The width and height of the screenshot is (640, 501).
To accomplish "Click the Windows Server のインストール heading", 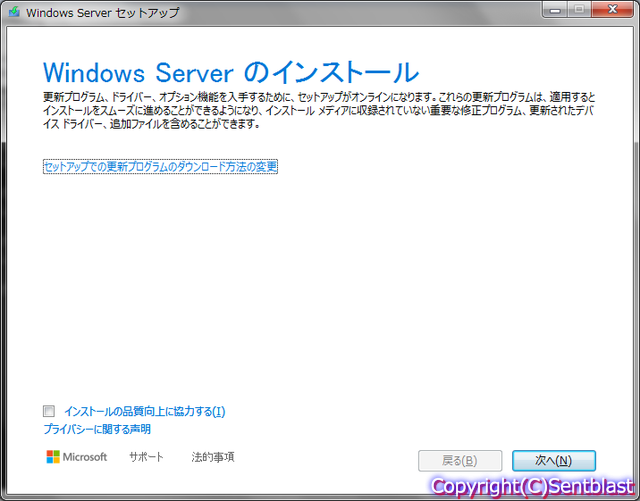I will [x=231, y=73].
